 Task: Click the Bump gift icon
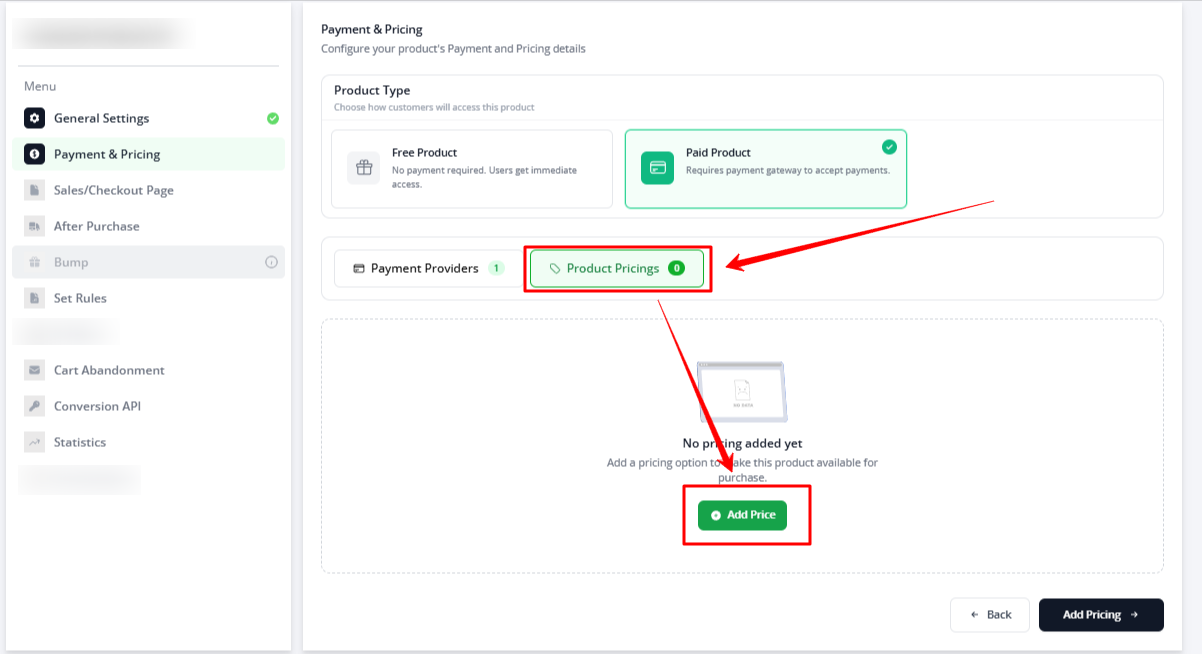click(35, 262)
